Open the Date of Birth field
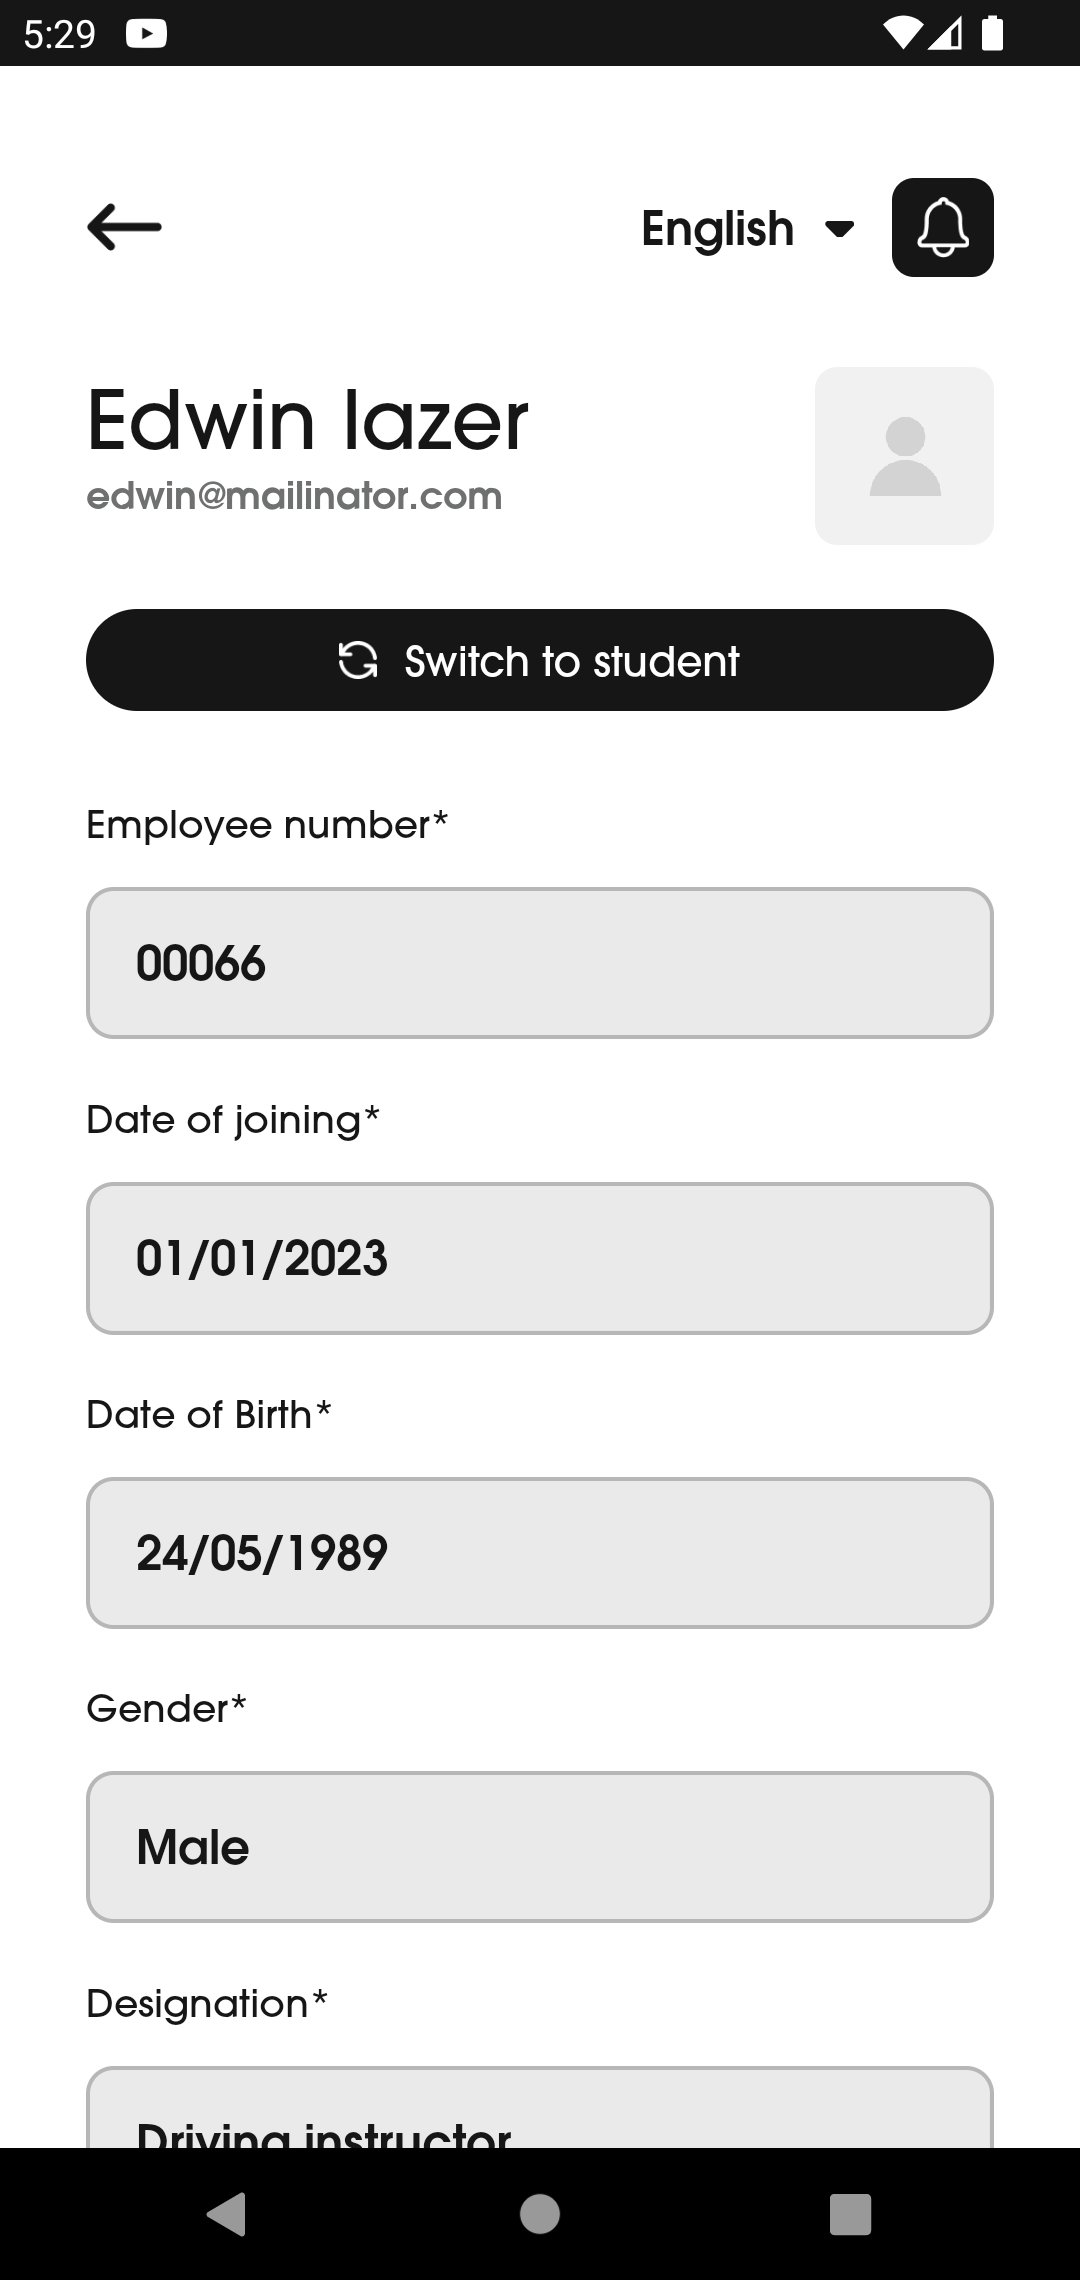The width and height of the screenshot is (1080, 2280). point(540,1553)
